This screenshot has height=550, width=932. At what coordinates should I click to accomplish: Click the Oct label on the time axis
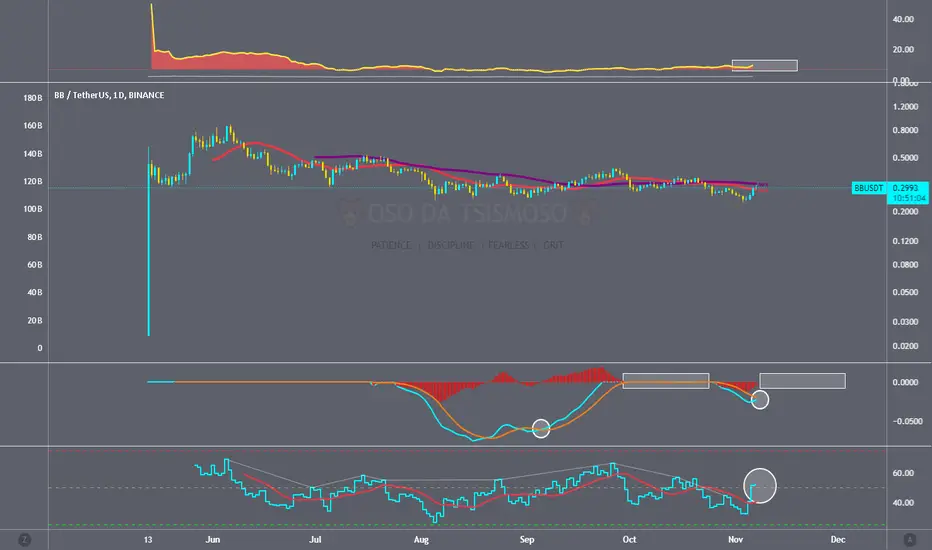tap(629, 539)
